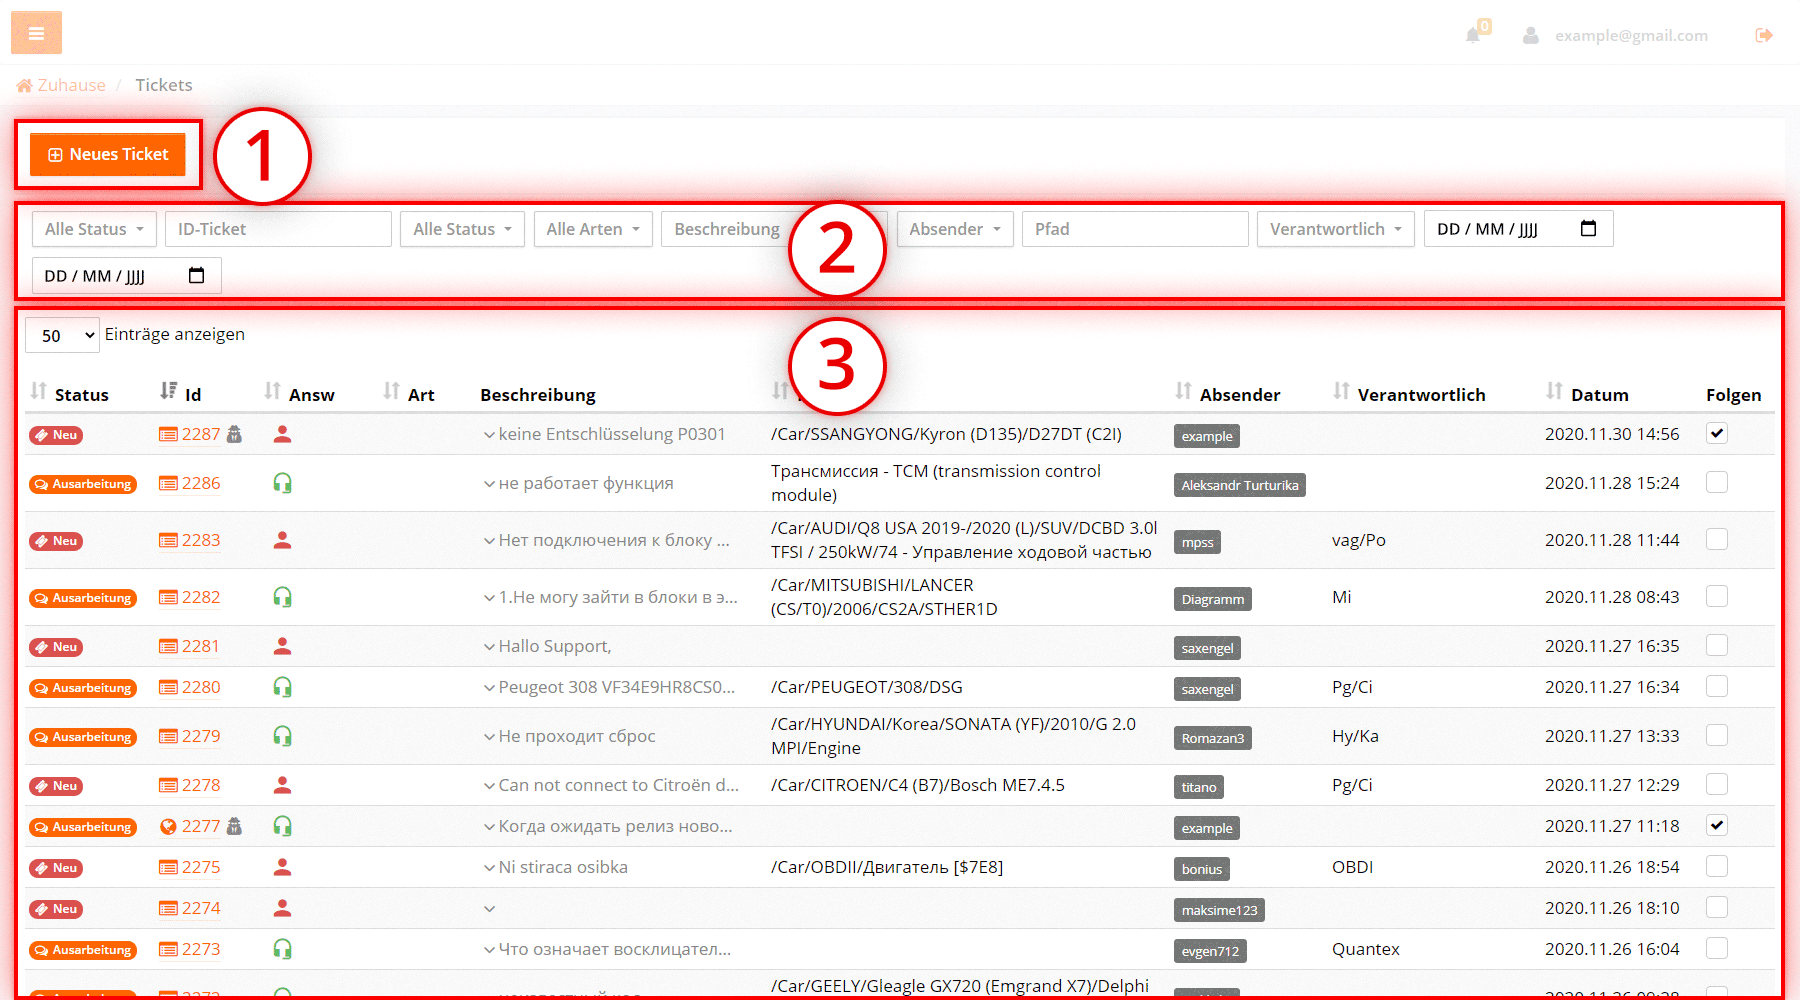Sort table by Status column
The height and width of the screenshot is (1000, 1800).
click(x=70, y=394)
